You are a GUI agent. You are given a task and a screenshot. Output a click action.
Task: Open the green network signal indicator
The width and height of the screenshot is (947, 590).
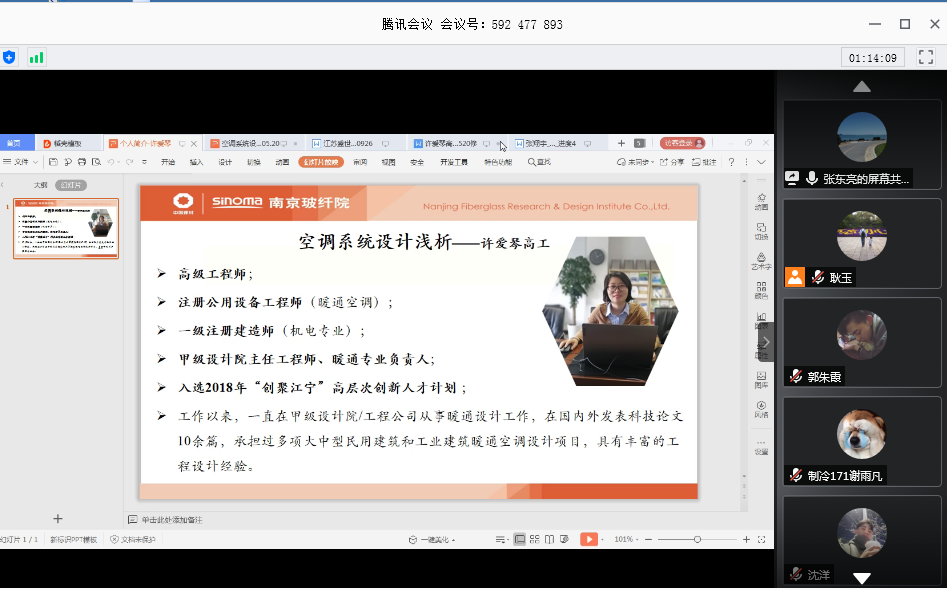coord(37,57)
